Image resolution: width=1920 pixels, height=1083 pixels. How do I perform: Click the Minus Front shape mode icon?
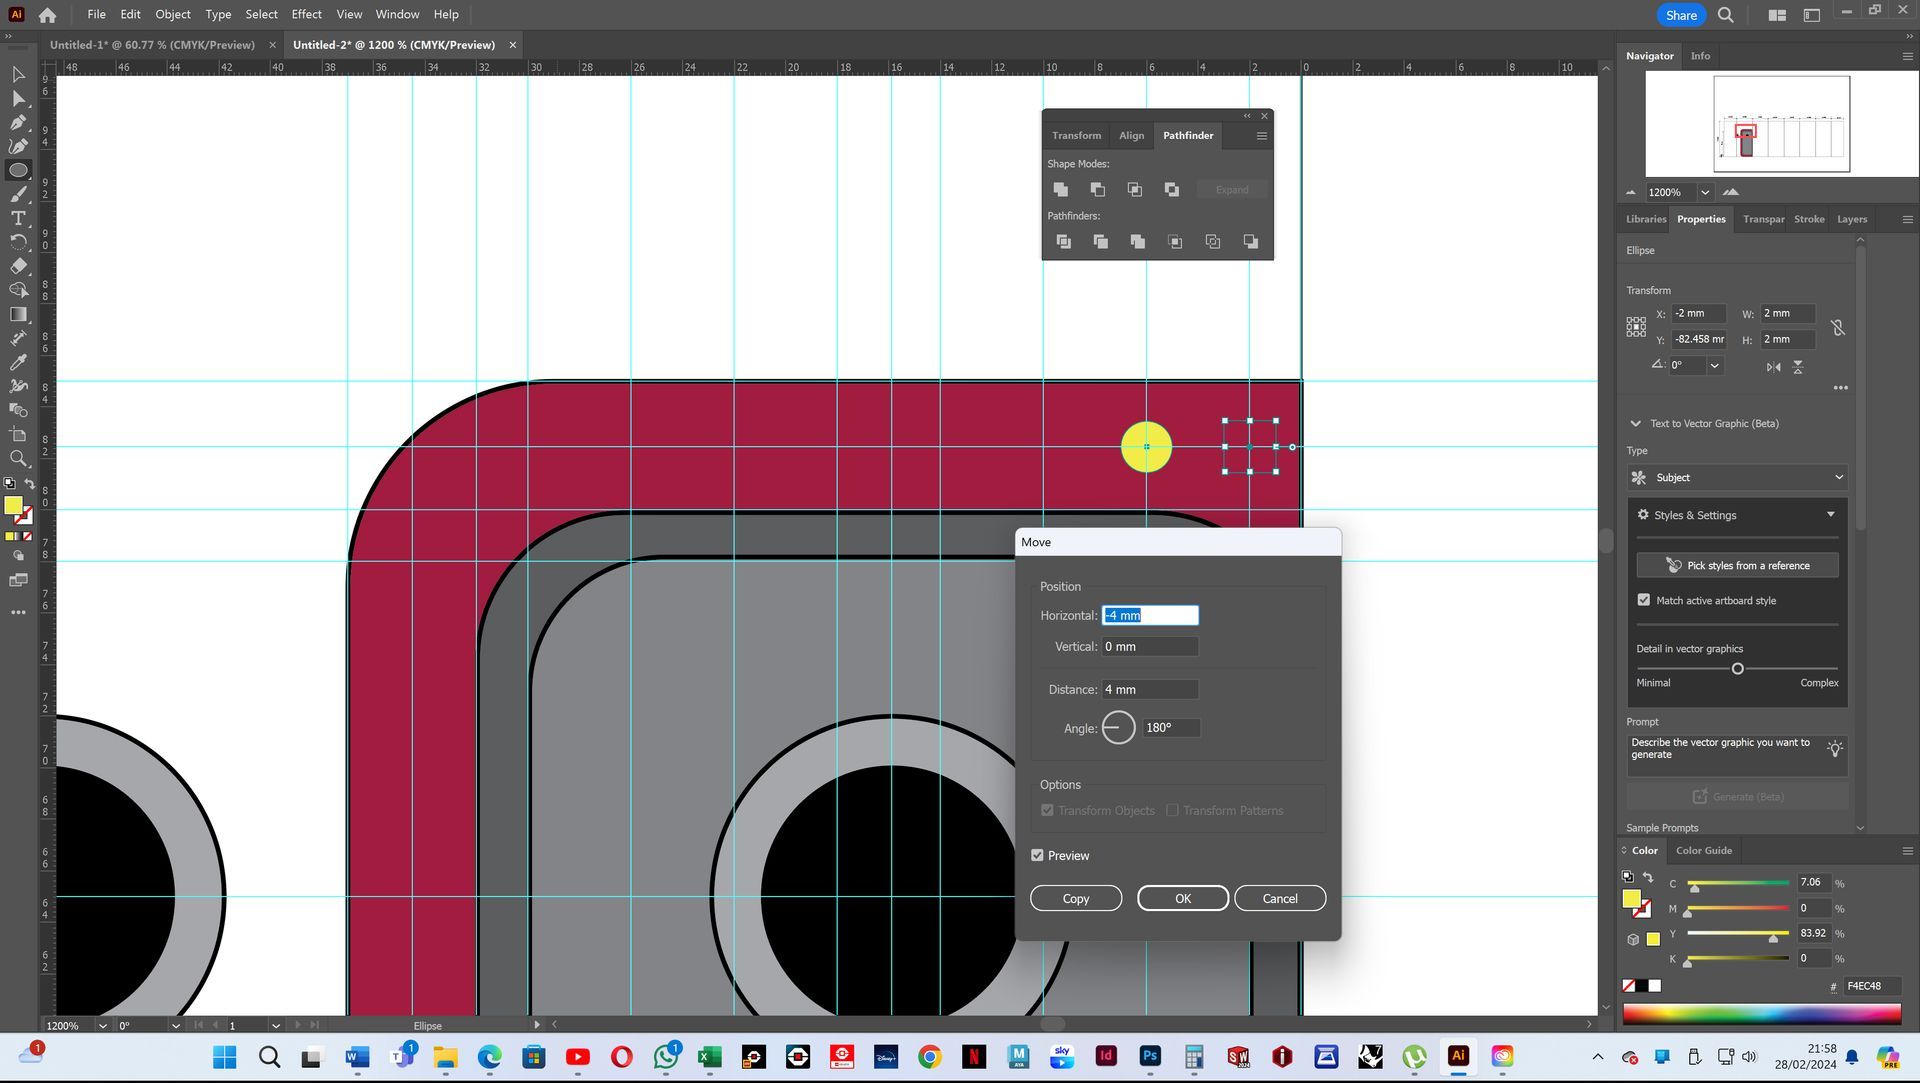coord(1098,189)
